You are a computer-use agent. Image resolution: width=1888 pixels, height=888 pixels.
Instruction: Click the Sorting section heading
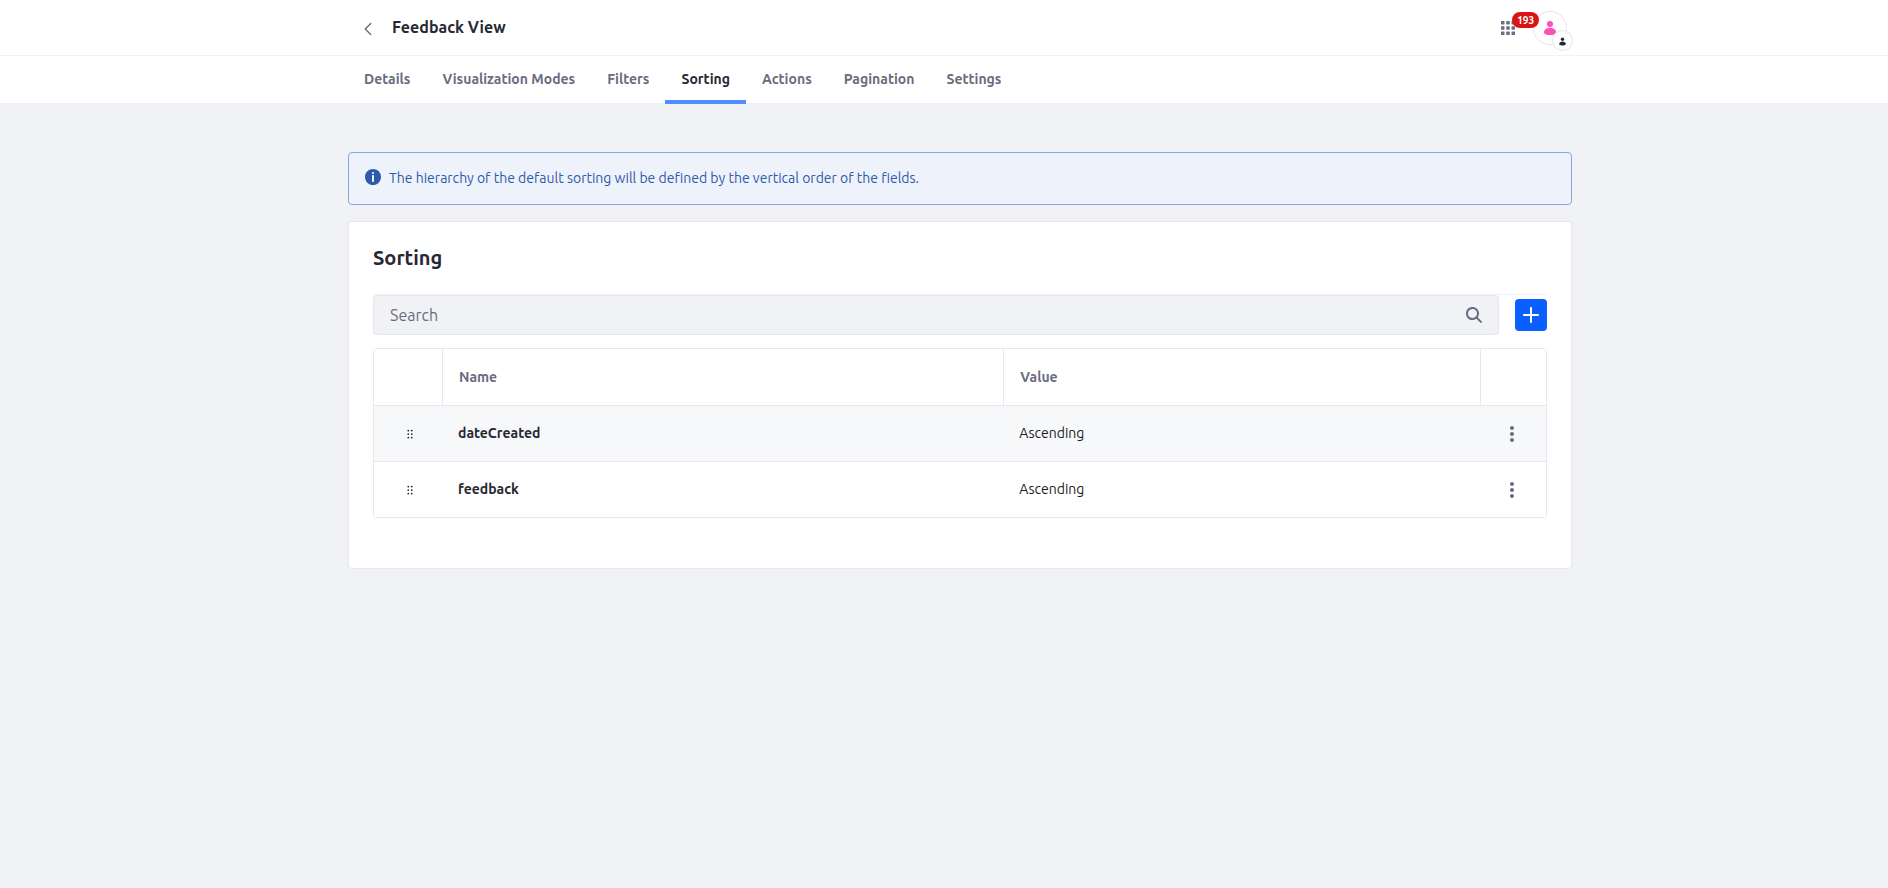(x=407, y=258)
